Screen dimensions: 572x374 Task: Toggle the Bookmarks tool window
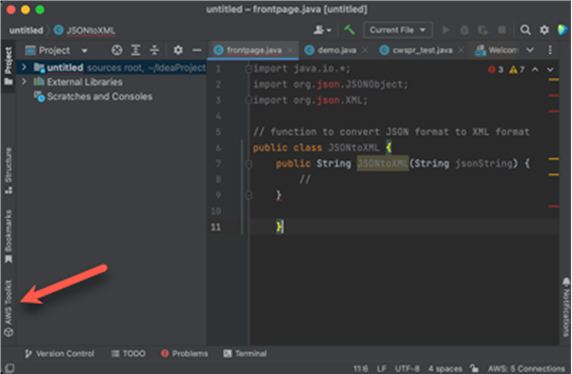coord(8,236)
